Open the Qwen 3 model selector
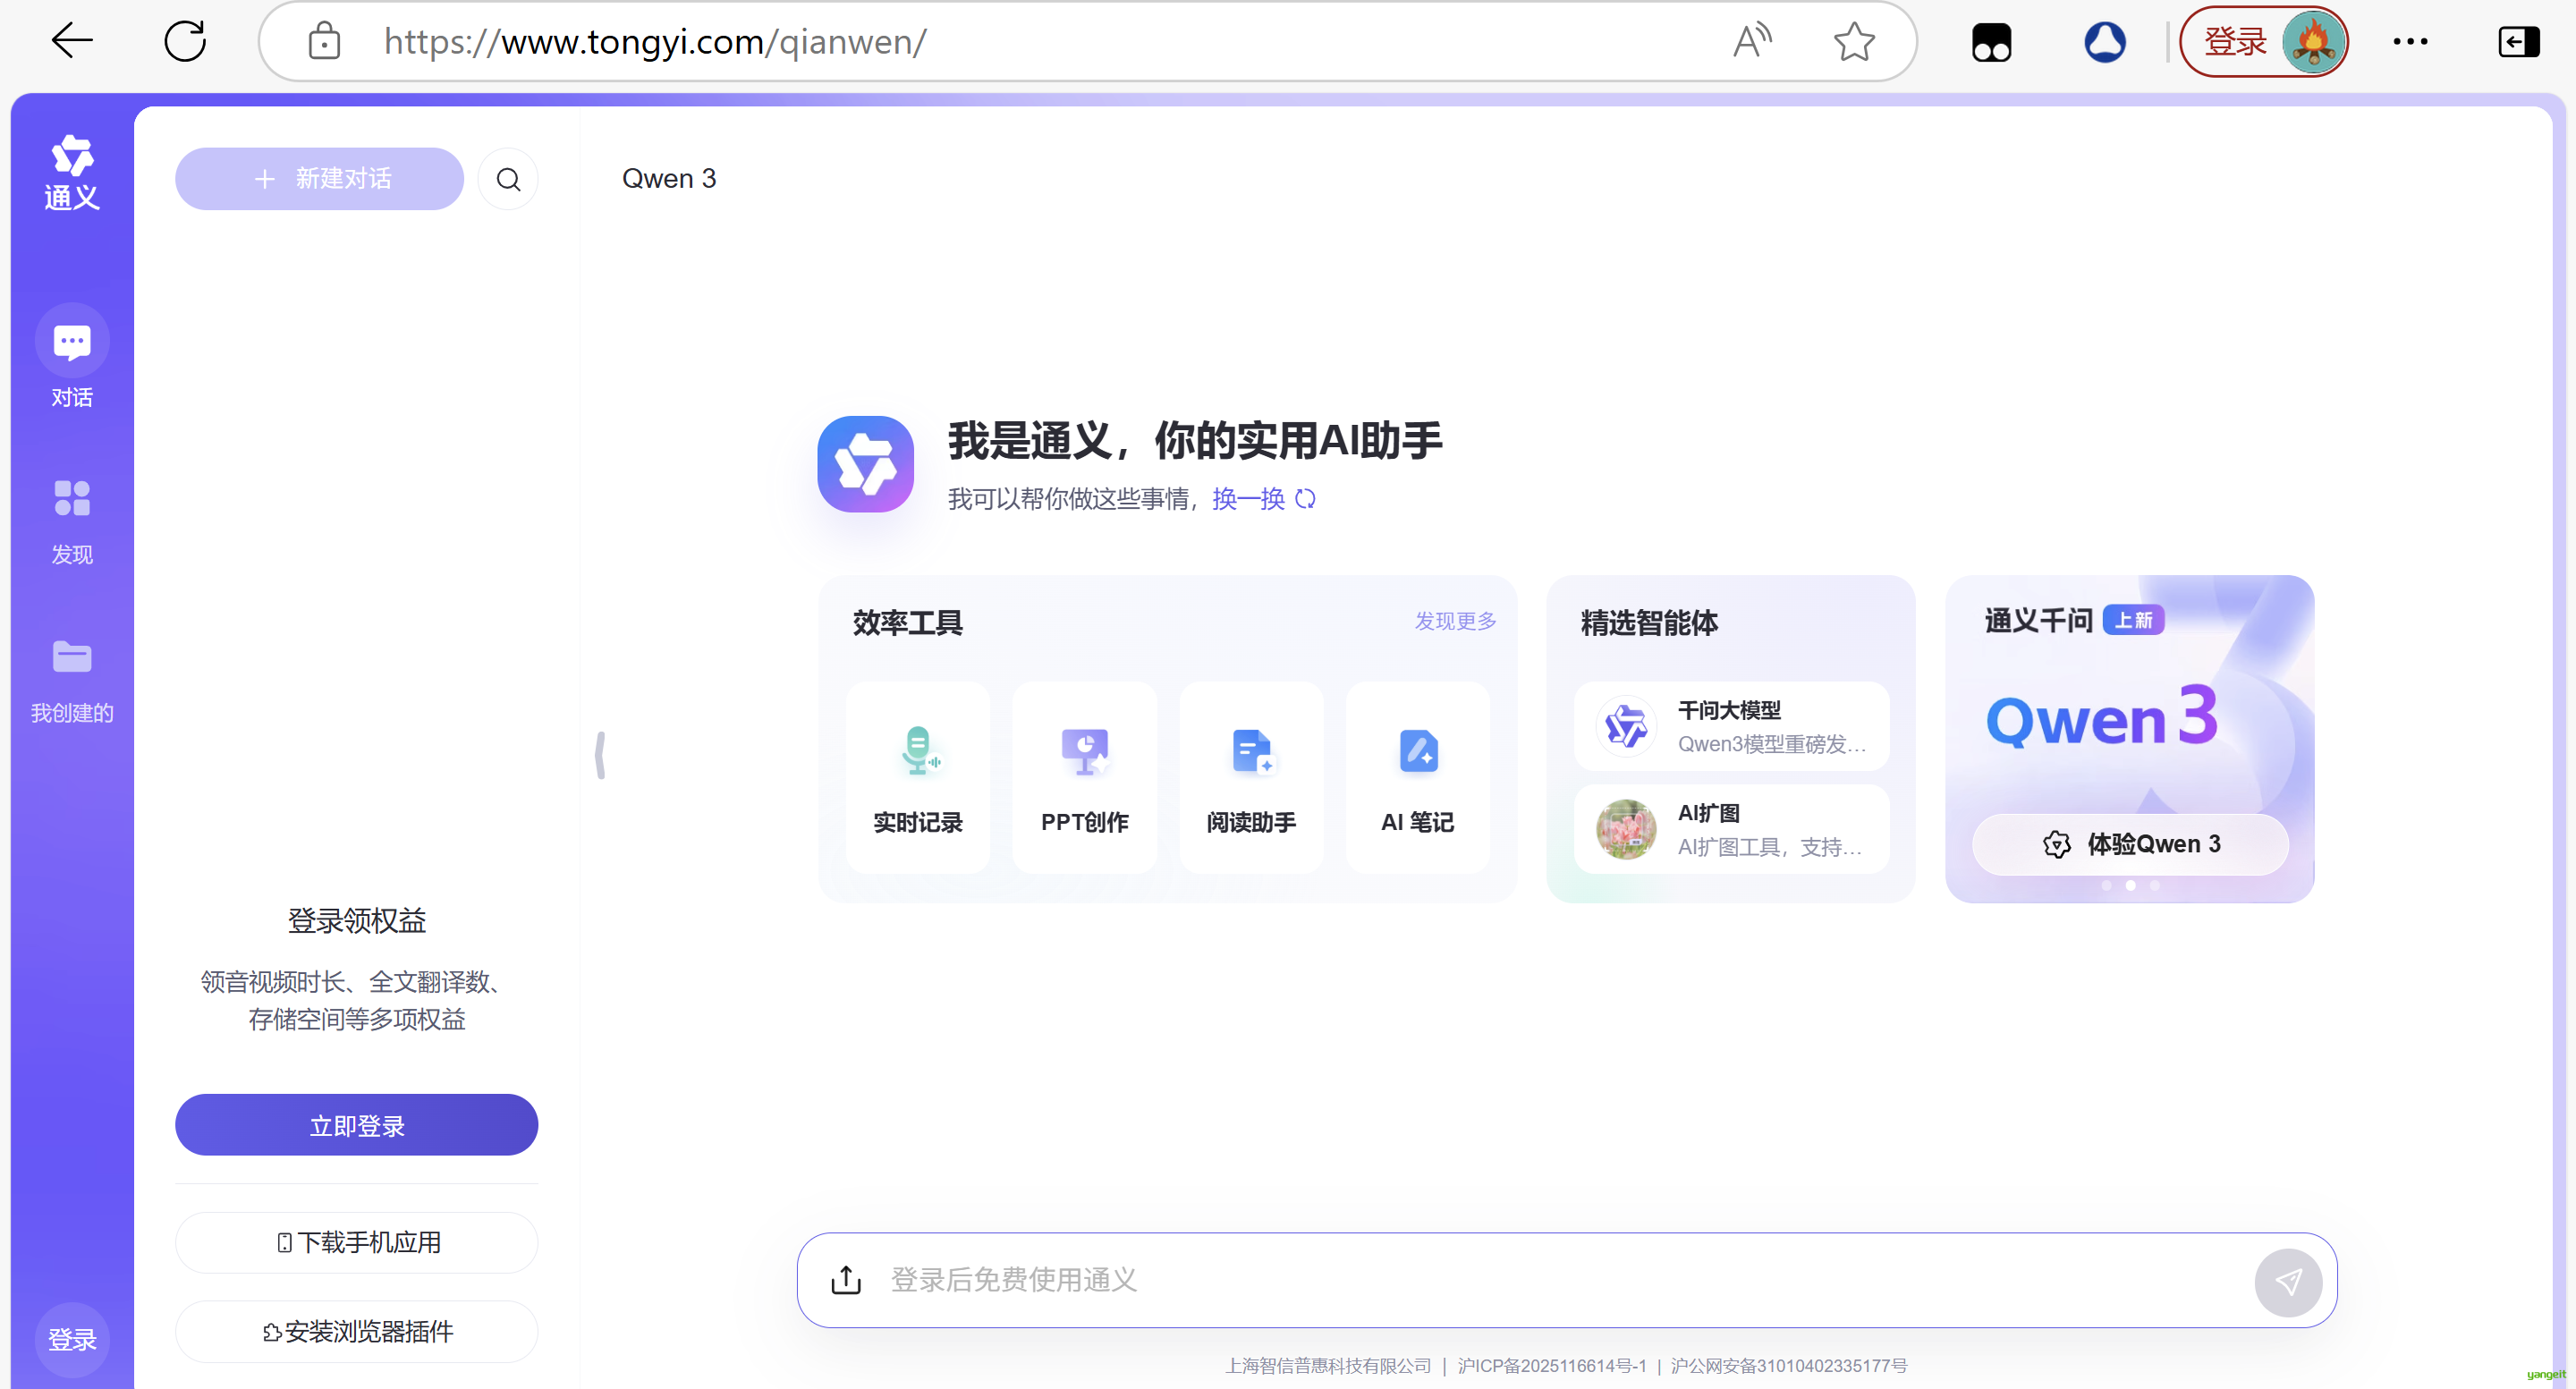This screenshot has width=2576, height=1389. coord(669,179)
